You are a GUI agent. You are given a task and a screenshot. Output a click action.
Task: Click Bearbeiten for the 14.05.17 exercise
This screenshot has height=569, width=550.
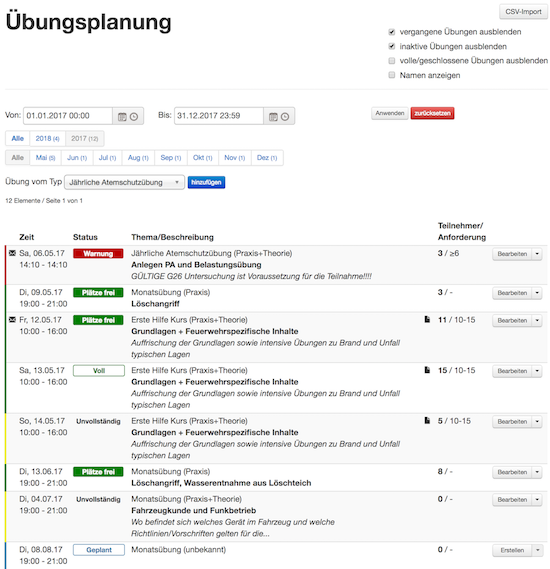click(512, 421)
